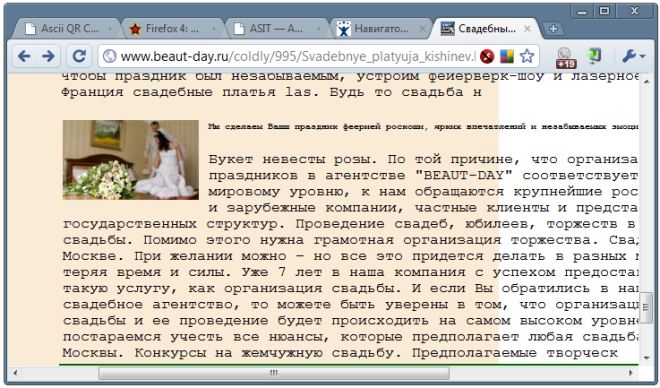Go forward with the forward arrow

(48, 56)
